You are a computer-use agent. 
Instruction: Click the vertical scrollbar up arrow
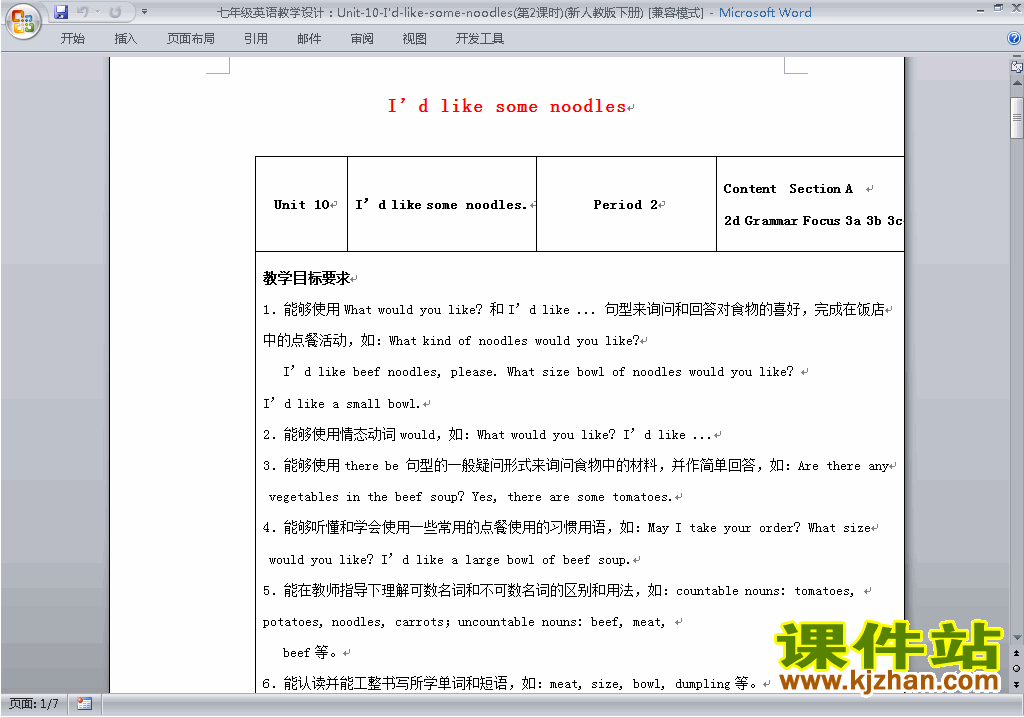pos(1017,84)
